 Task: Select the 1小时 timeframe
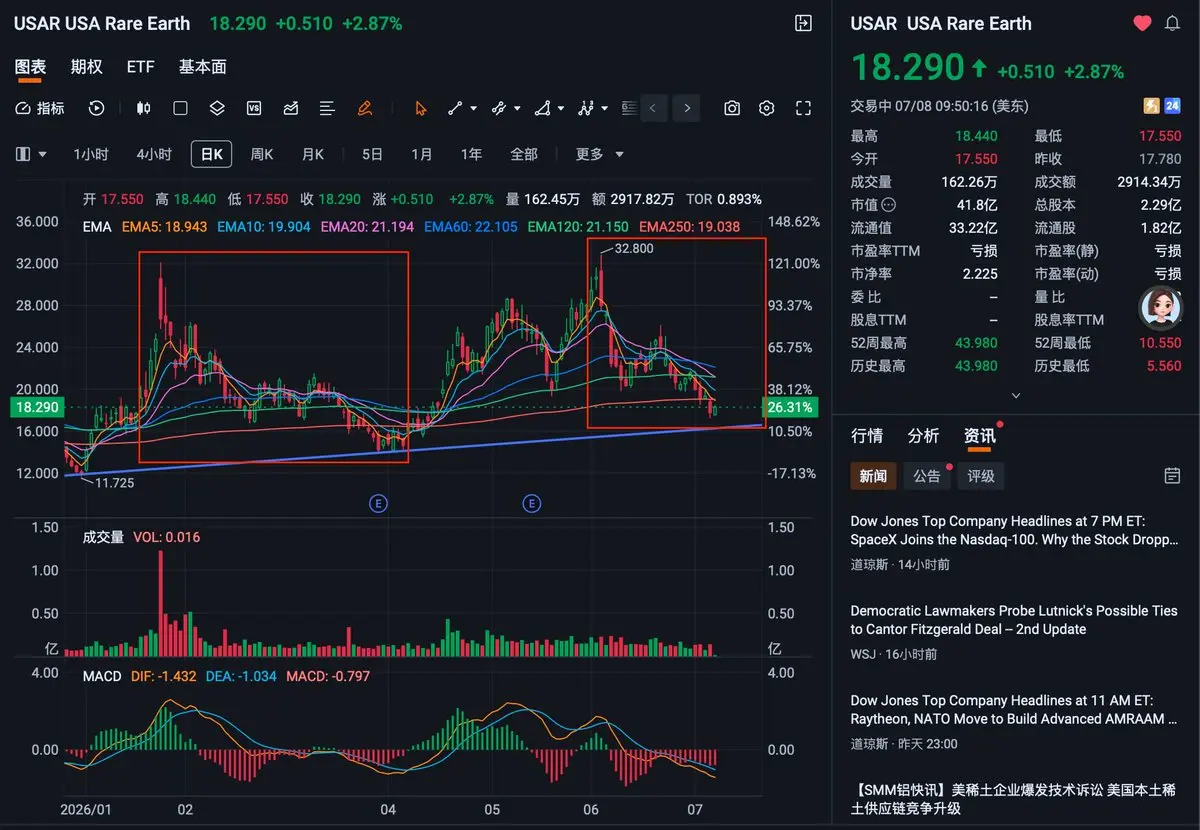tap(91, 154)
